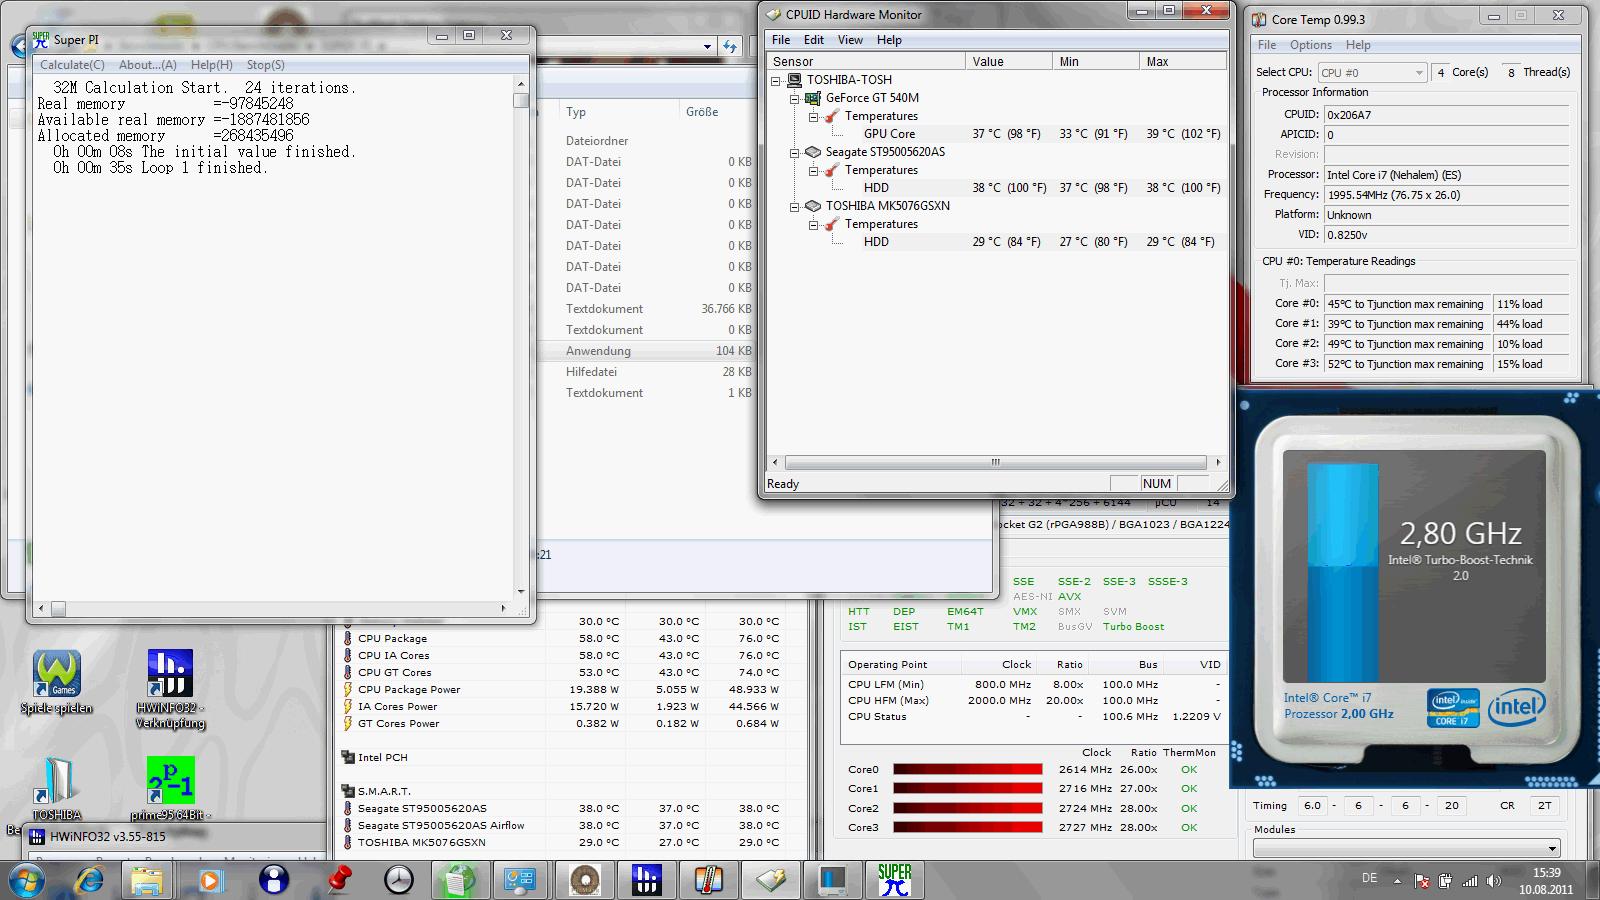
Task: Click thermometer icon beside Seagate Temperatures
Action: (x=832, y=170)
